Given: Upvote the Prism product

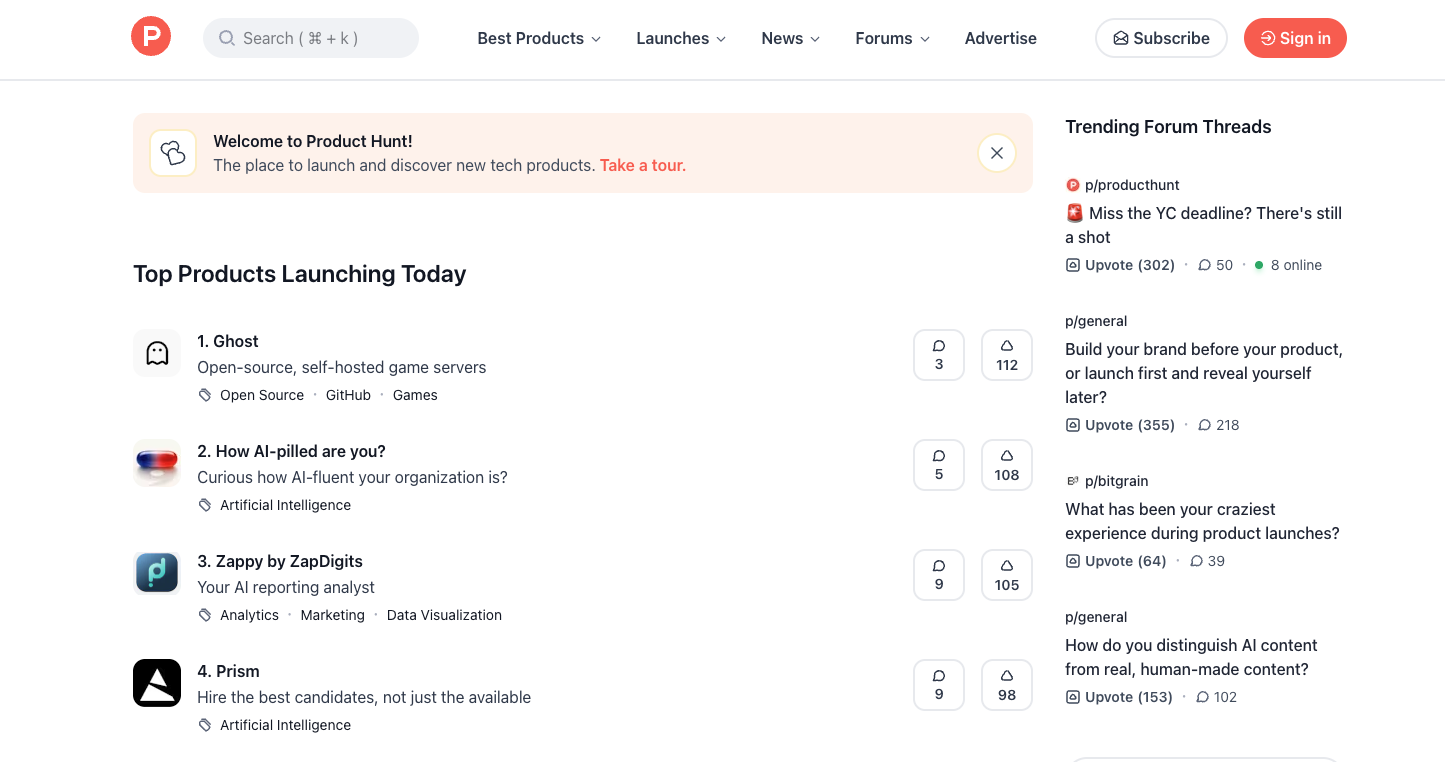Looking at the screenshot, I should (1007, 685).
